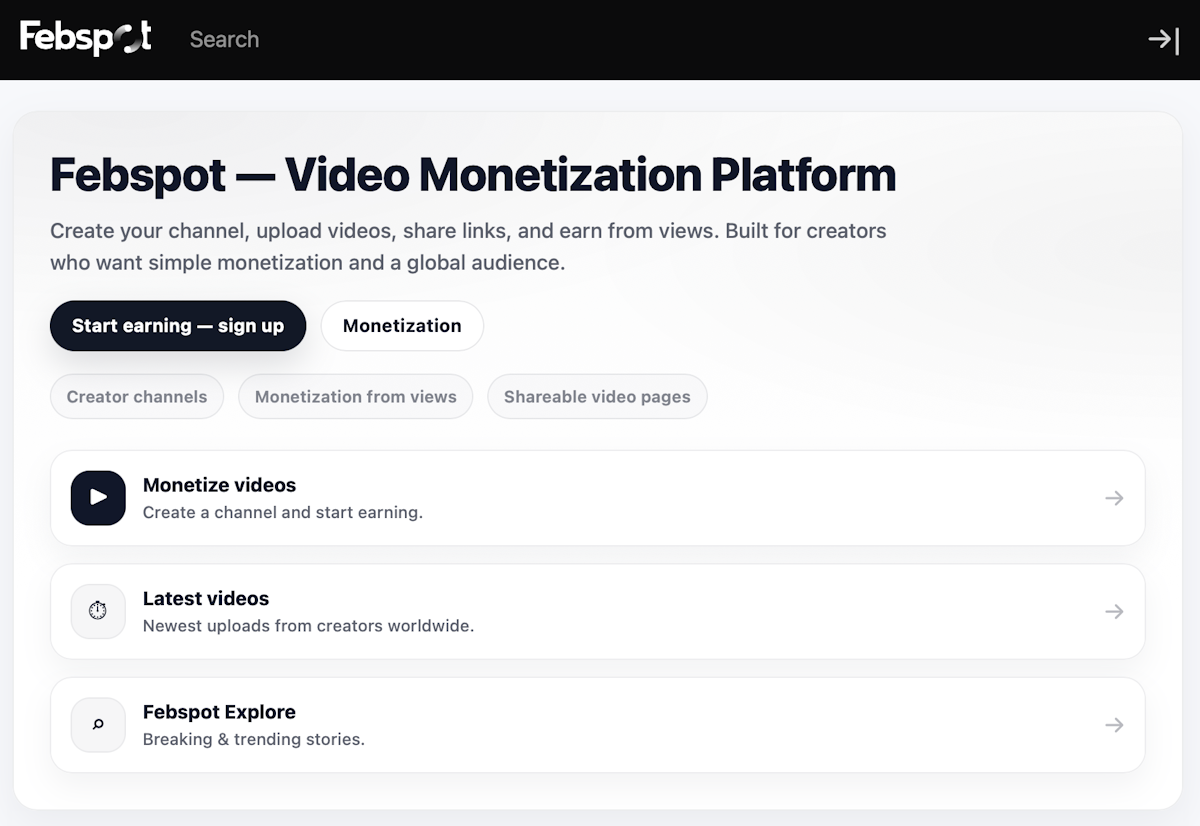Select the Monetization from views chip

tap(355, 397)
